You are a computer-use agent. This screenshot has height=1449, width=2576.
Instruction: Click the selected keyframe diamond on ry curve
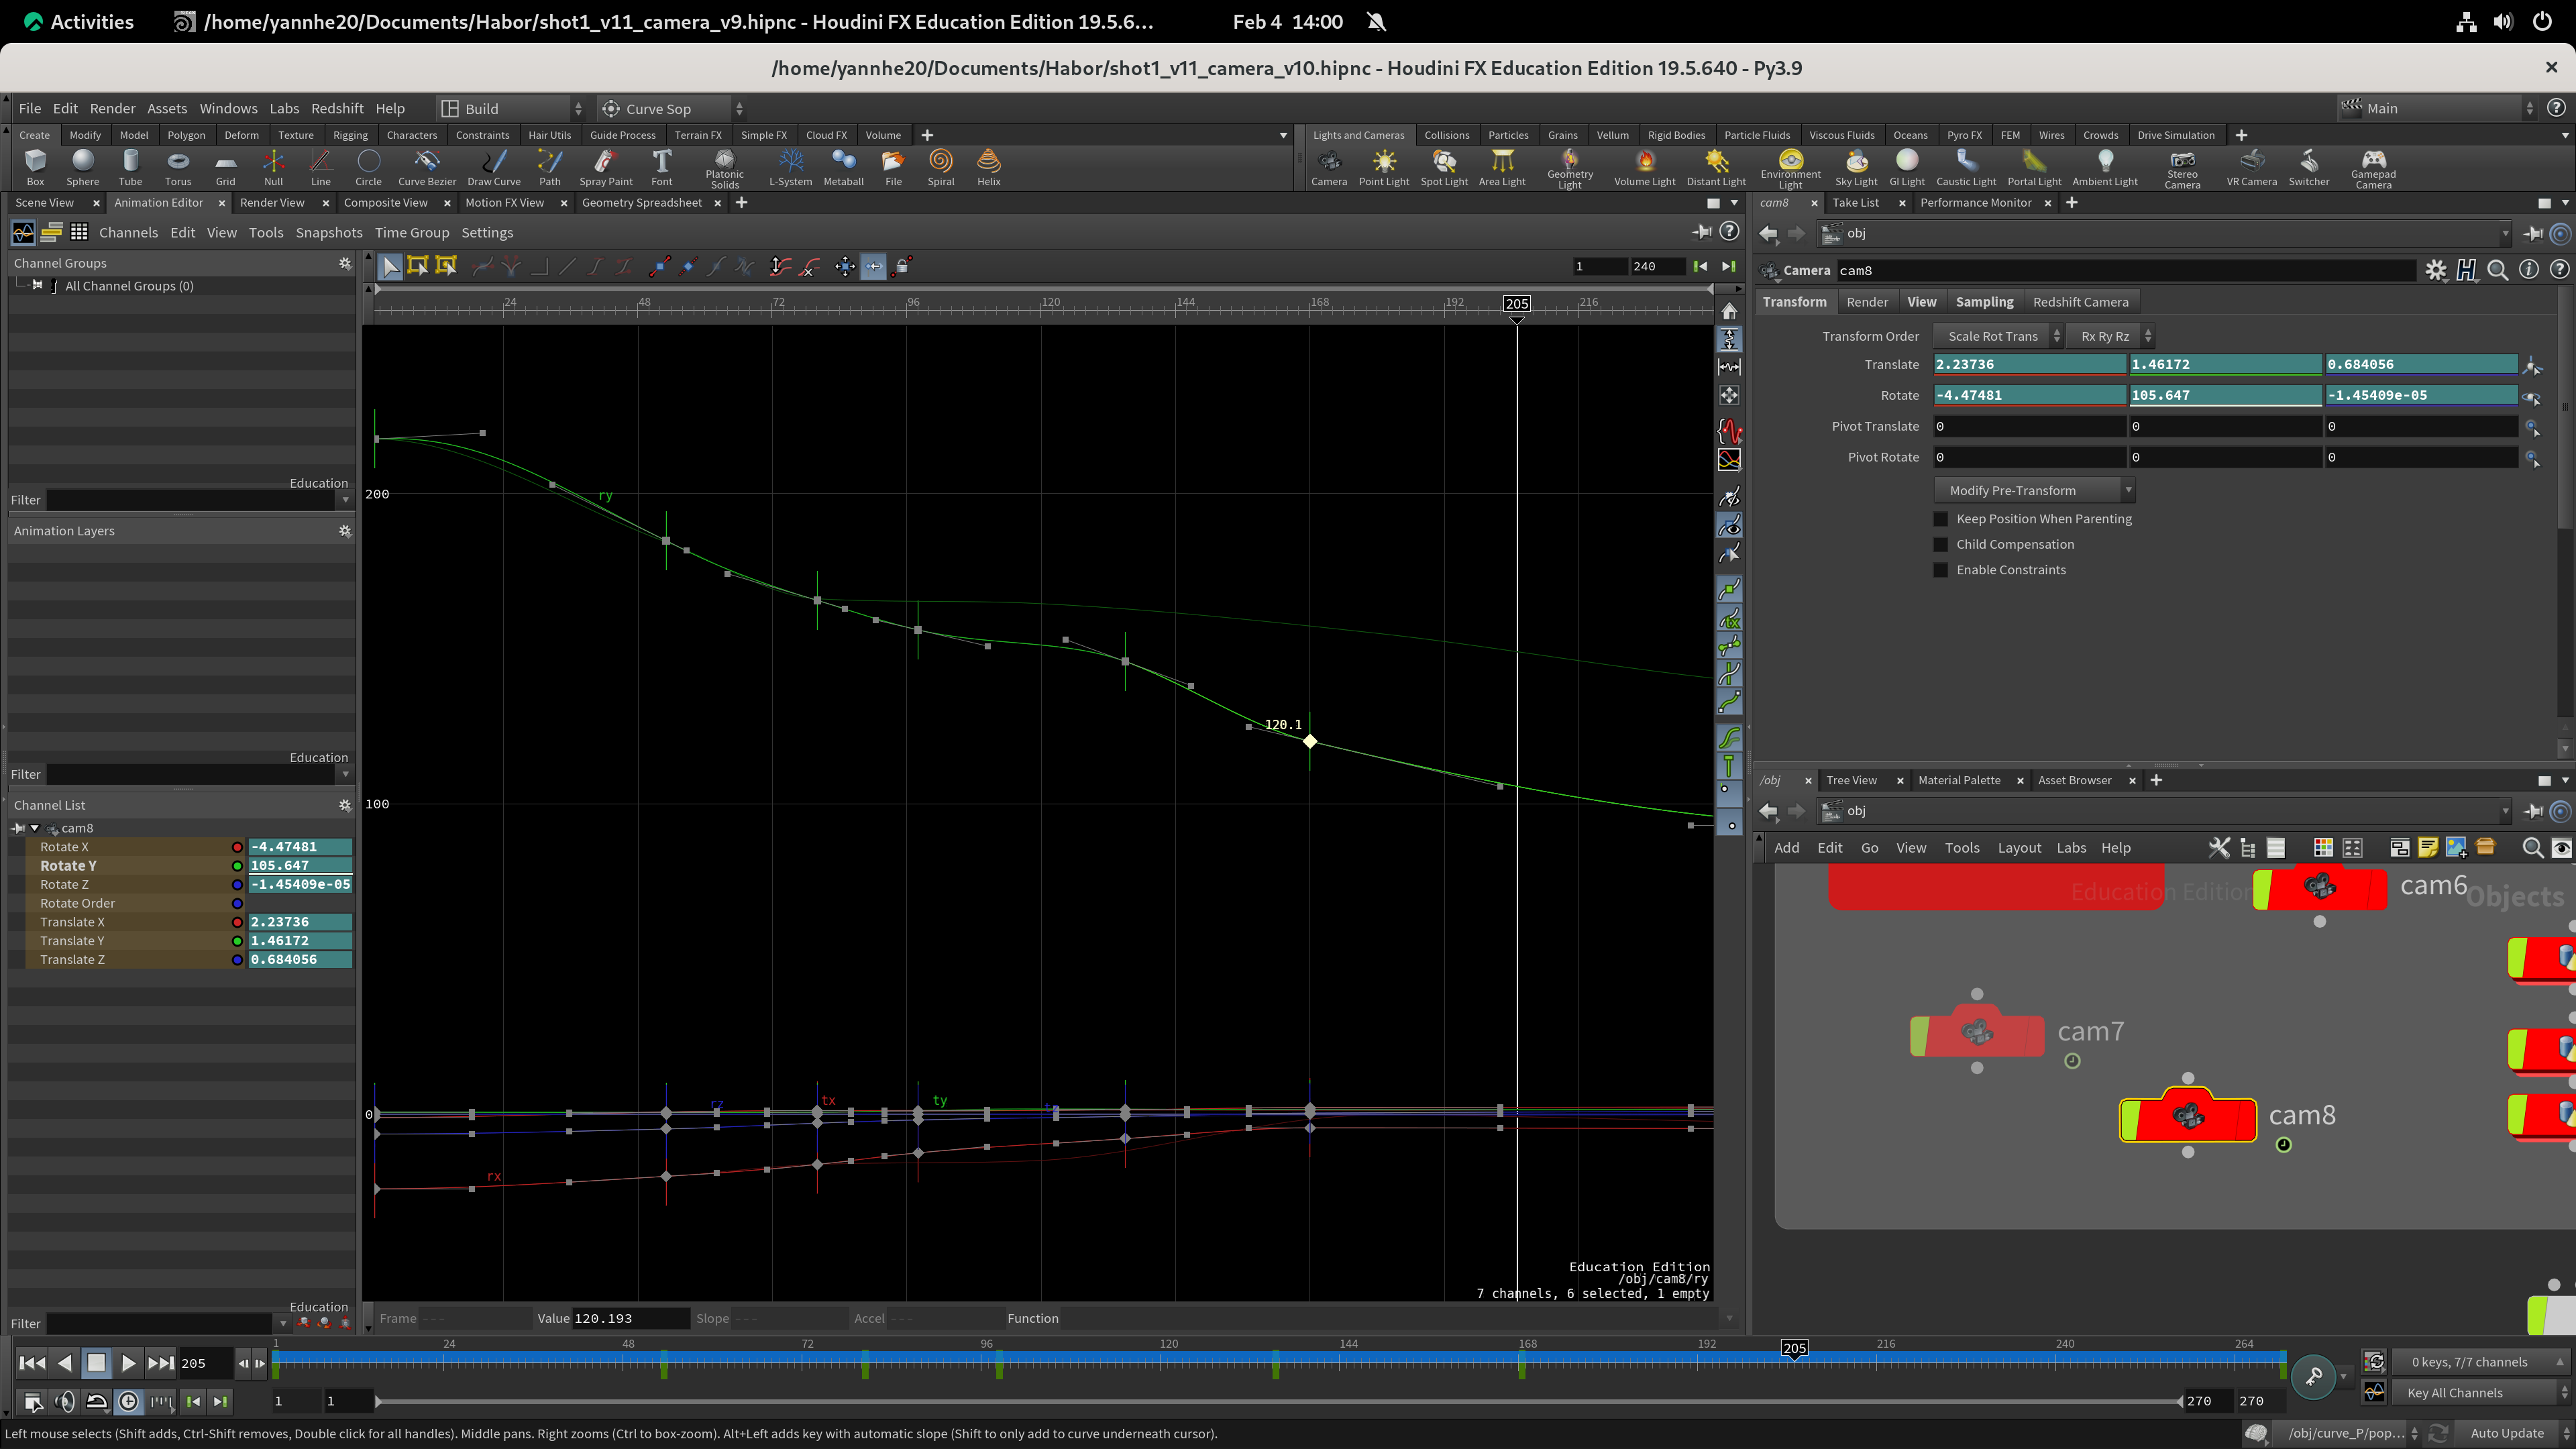1310,741
